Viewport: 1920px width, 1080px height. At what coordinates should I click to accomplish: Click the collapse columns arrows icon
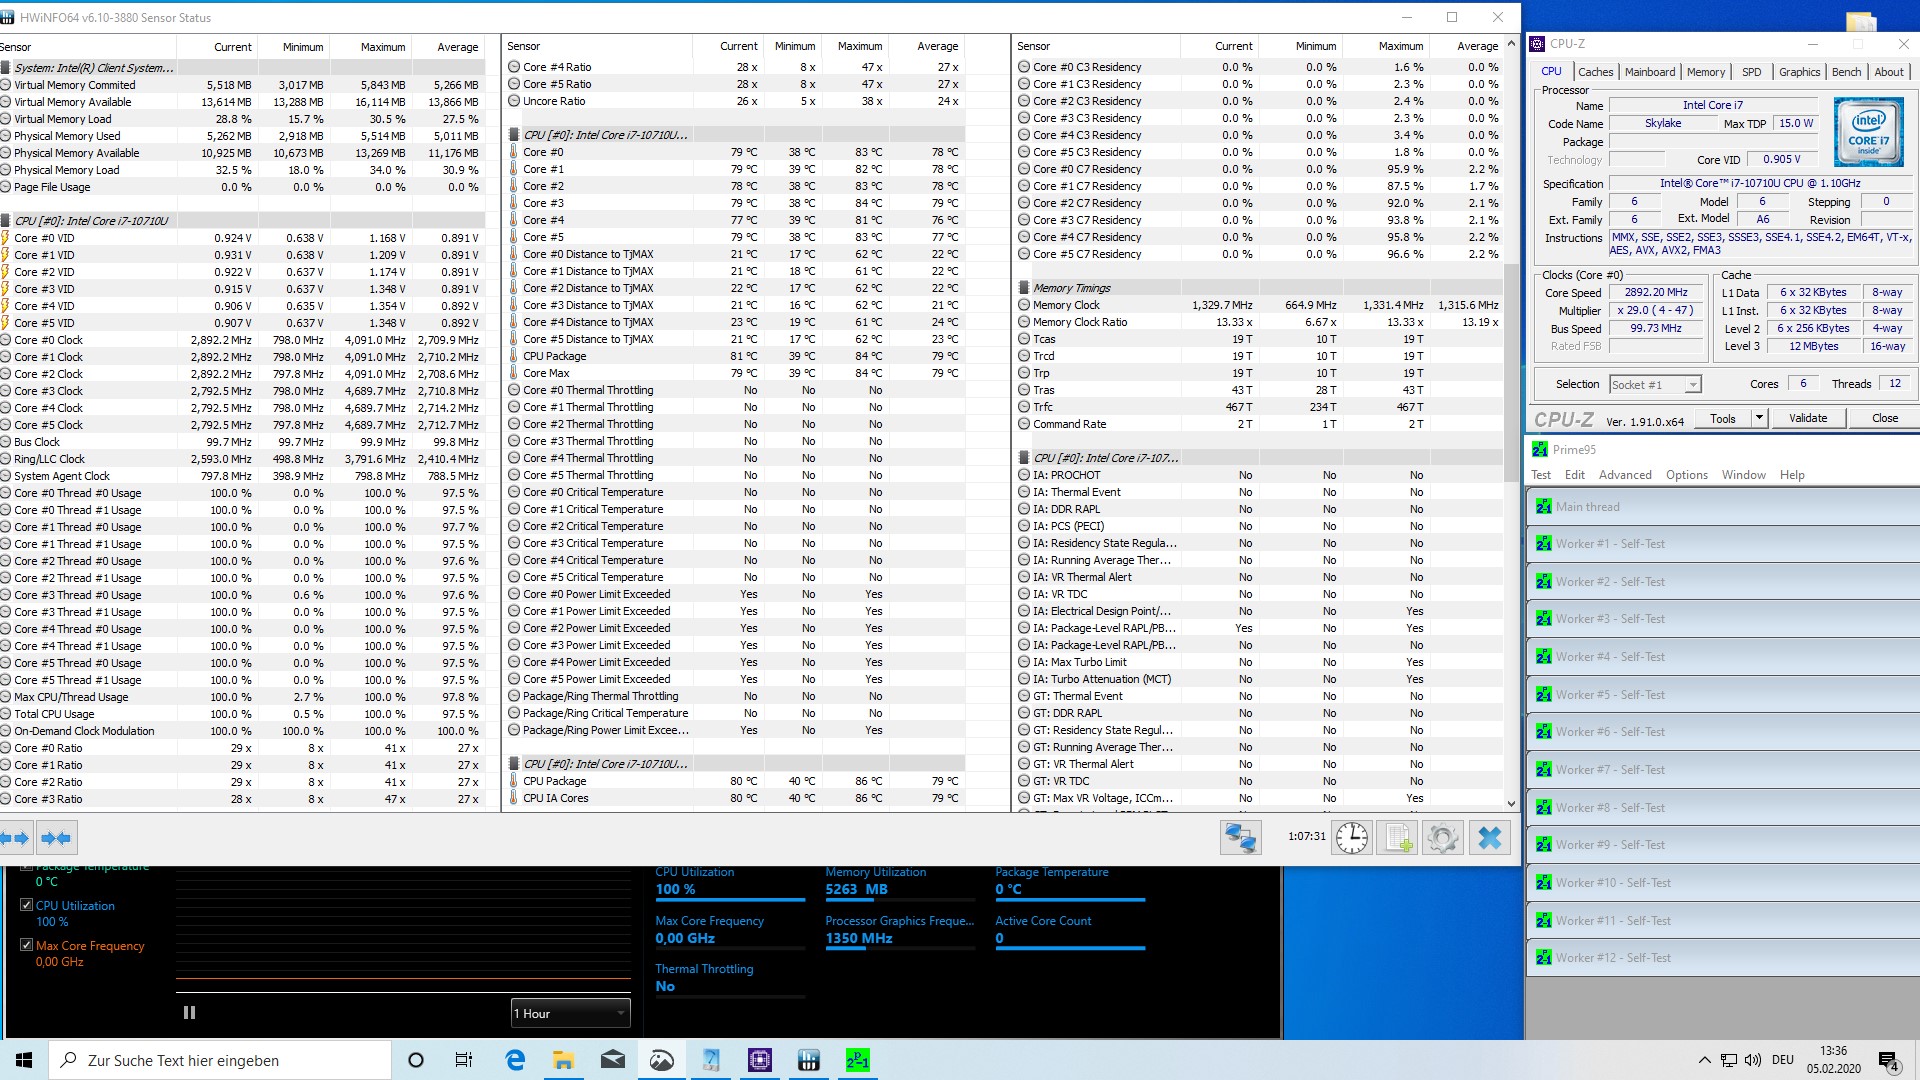56,838
